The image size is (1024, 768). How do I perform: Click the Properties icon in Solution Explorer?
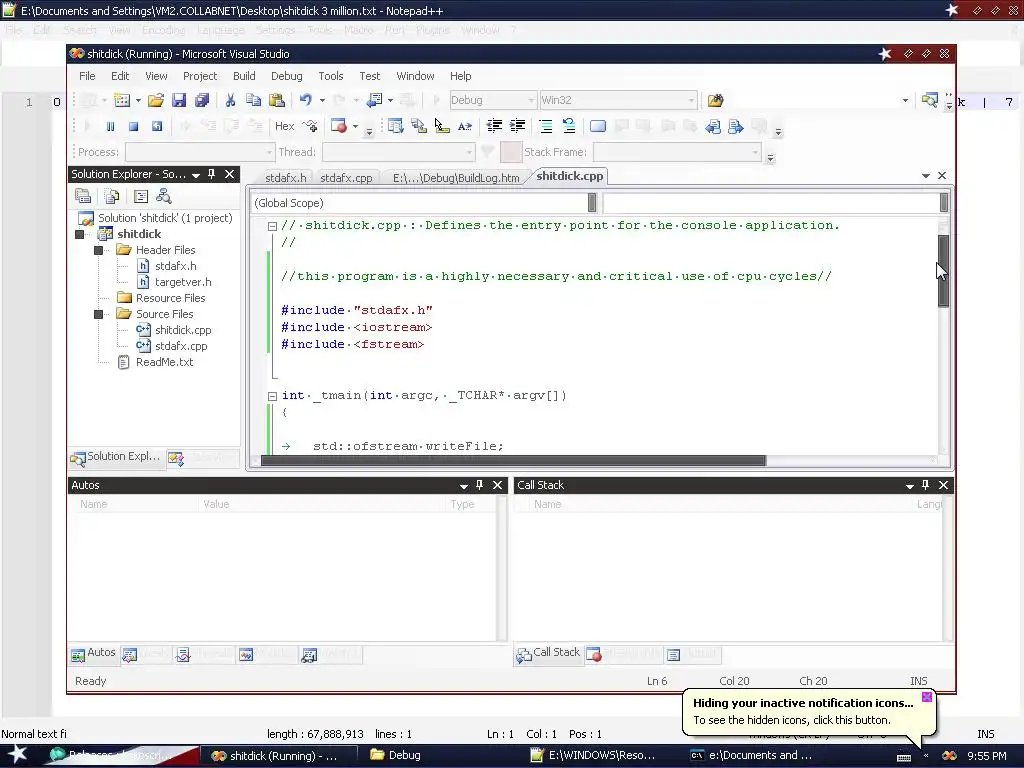point(83,196)
